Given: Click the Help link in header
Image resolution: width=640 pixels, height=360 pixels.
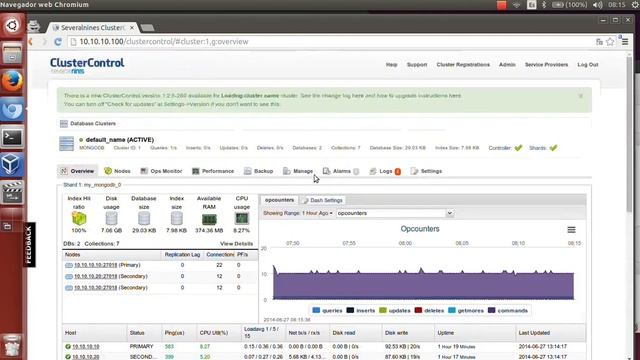Looking at the screenshot, I should click(391, 64).
